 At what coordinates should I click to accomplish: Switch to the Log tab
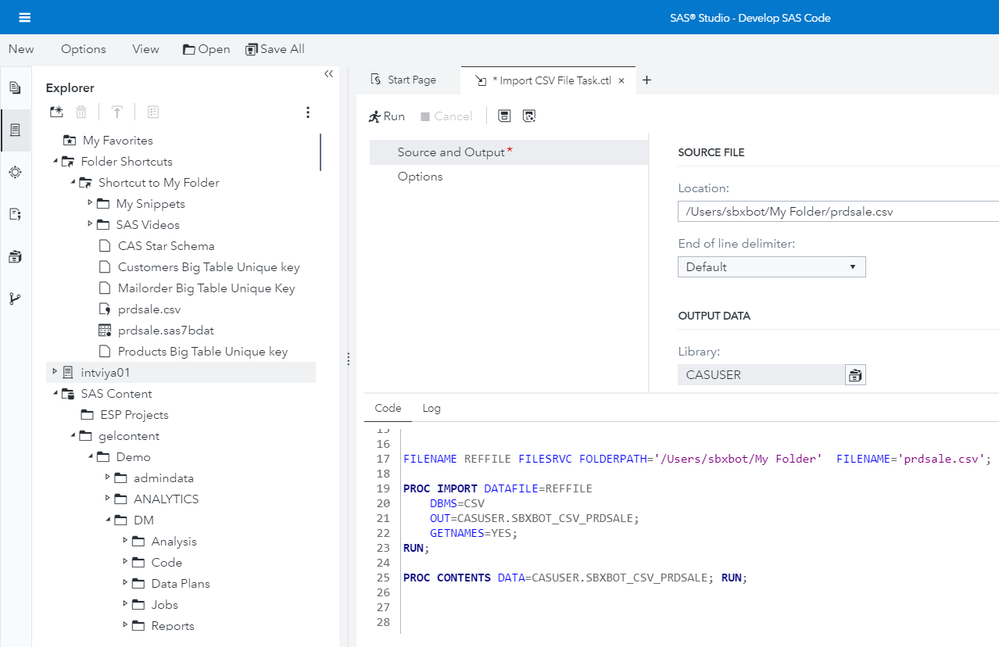431,408
